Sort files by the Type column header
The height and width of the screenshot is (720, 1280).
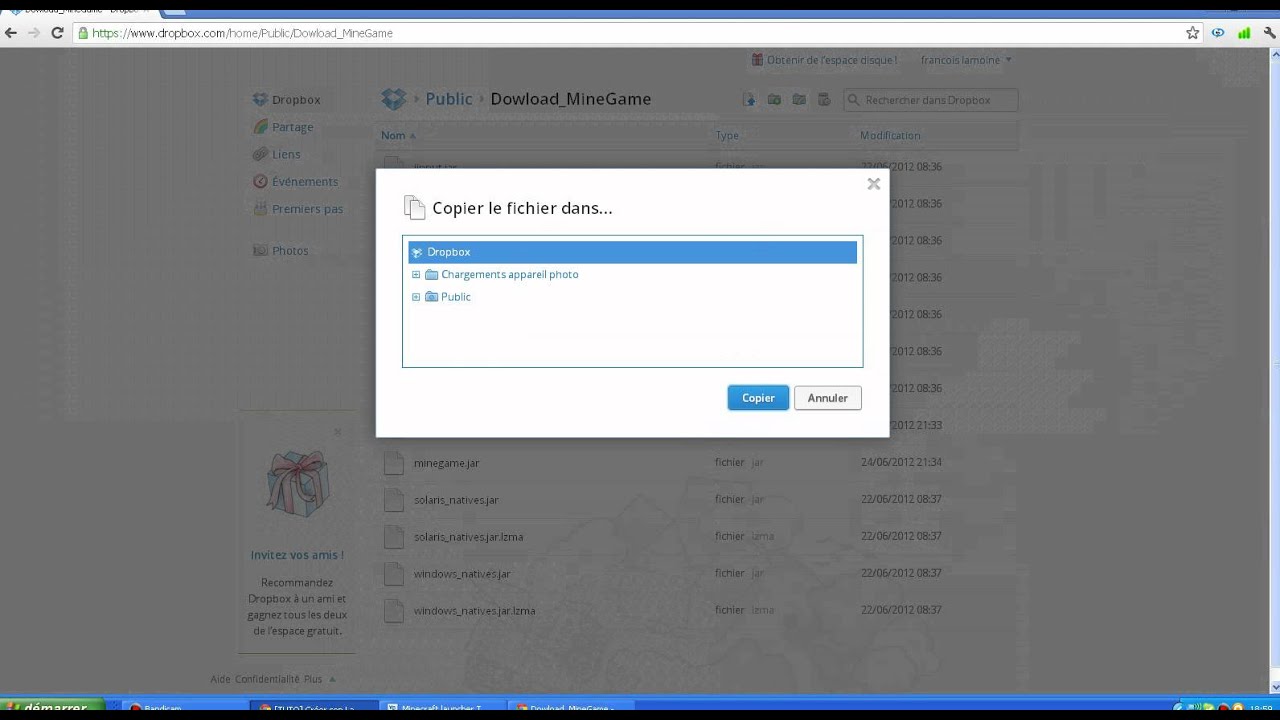[727, 135]
